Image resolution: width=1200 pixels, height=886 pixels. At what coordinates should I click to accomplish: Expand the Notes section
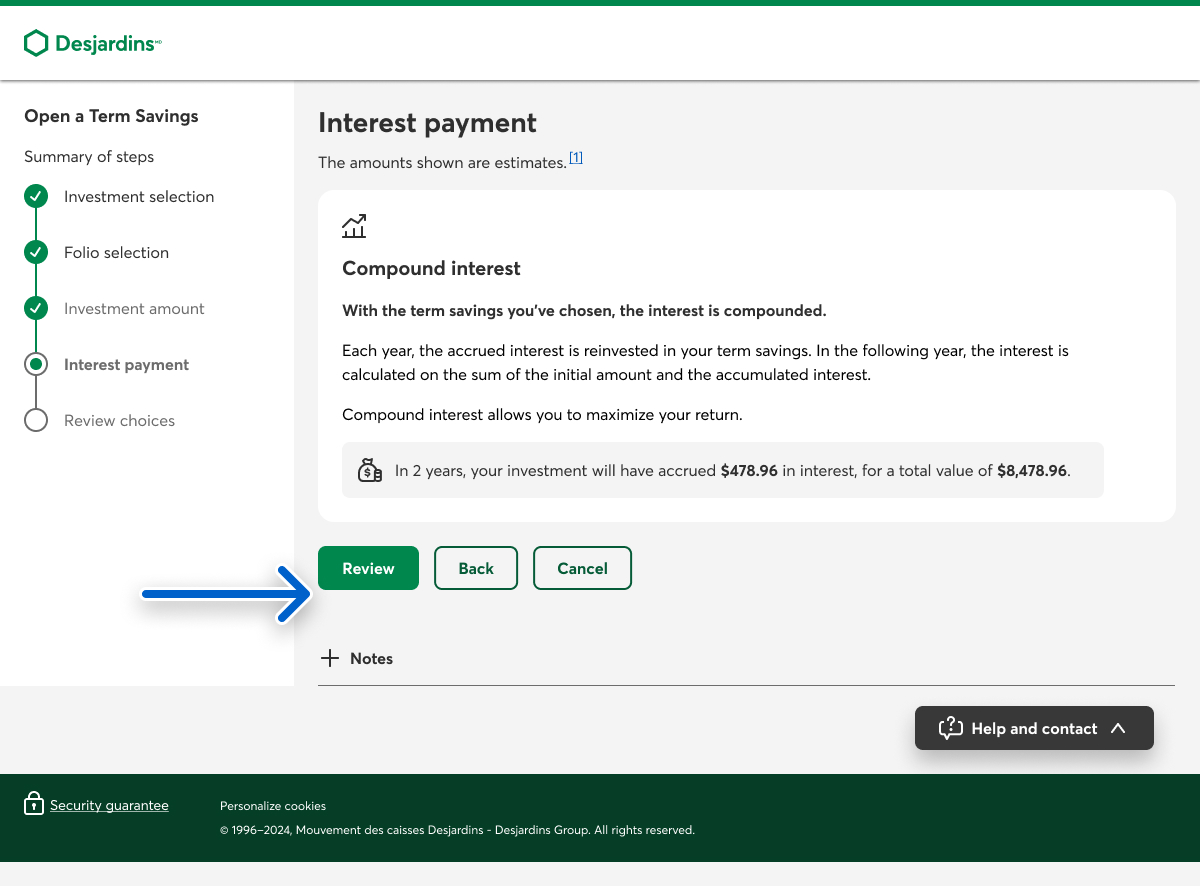pos(371,658)
